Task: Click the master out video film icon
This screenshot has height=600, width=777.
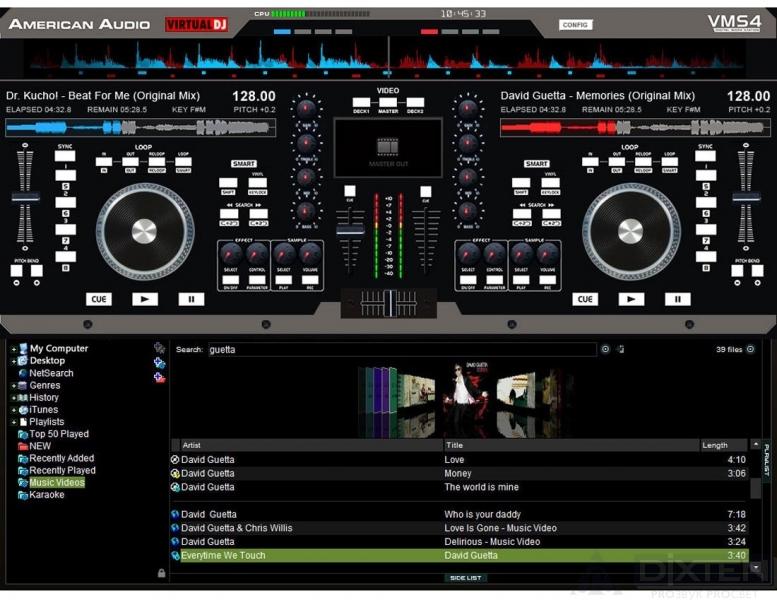Action: (388, 147)
